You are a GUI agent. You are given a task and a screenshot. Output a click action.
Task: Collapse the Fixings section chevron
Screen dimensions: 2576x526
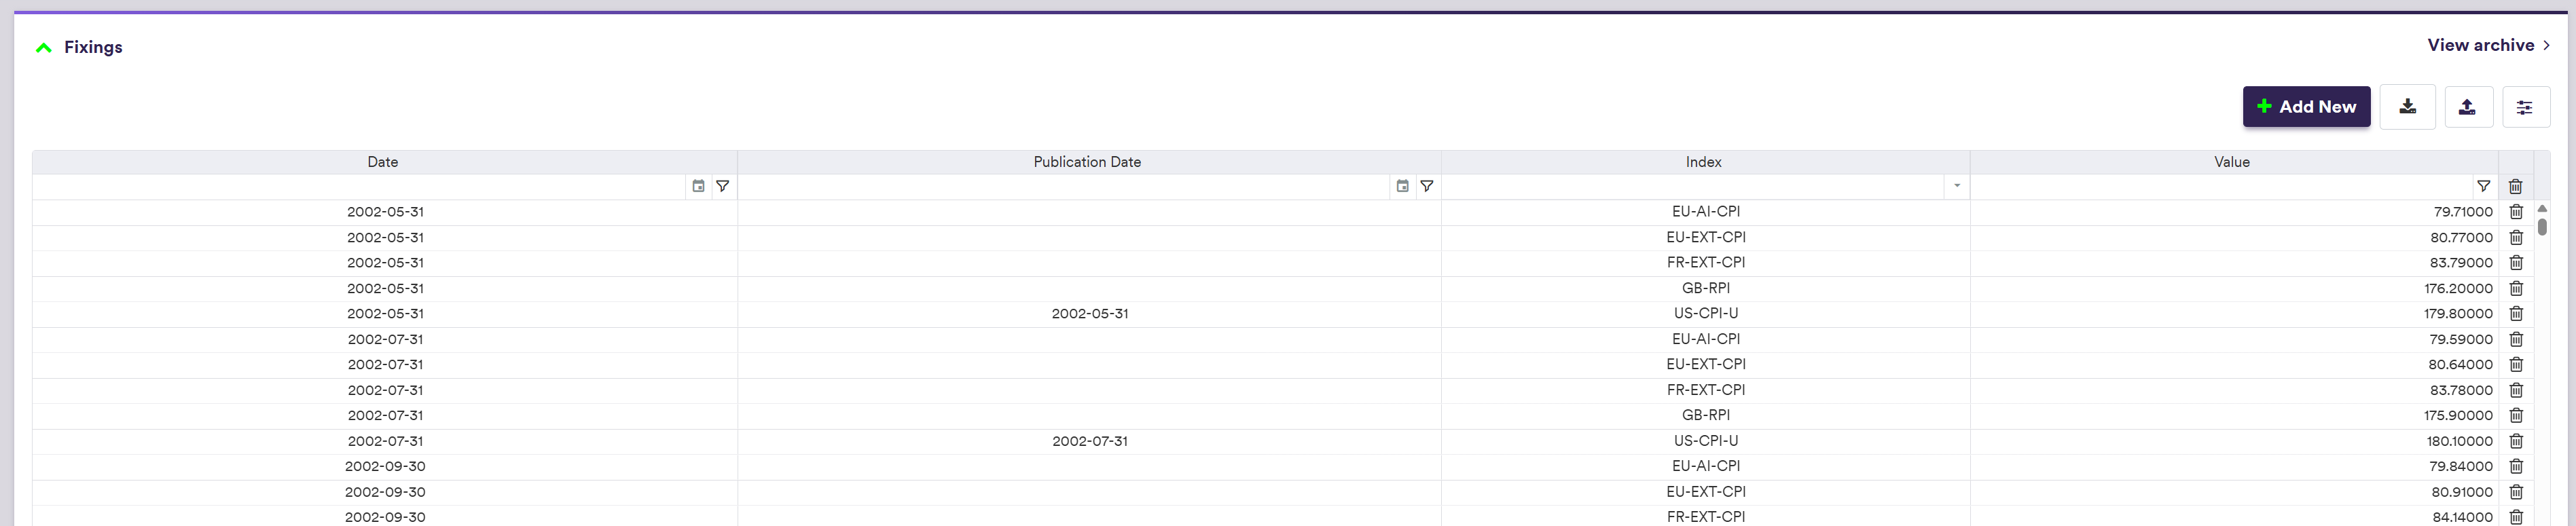tap(43, 47)
